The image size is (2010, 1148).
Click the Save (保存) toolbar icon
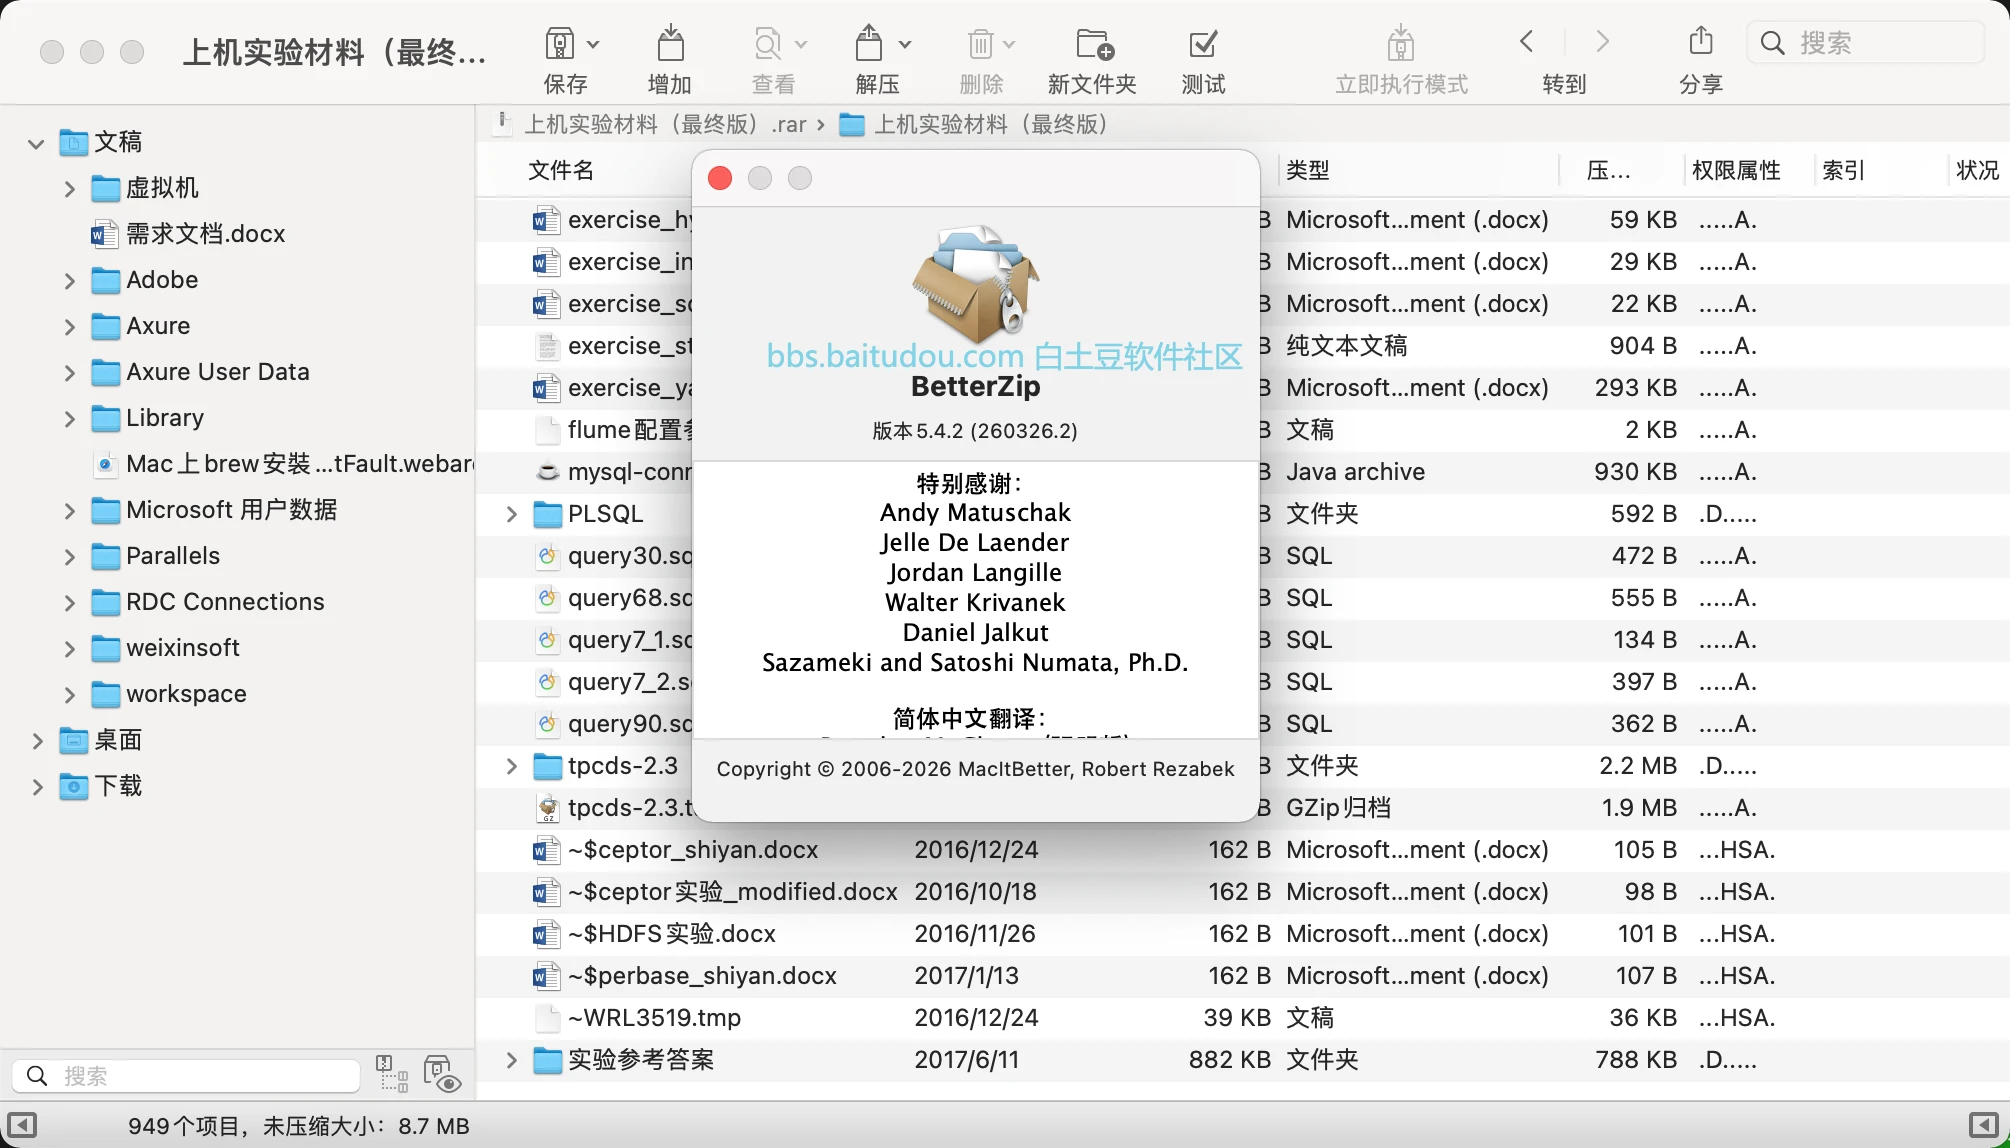(x=559, y=44)
